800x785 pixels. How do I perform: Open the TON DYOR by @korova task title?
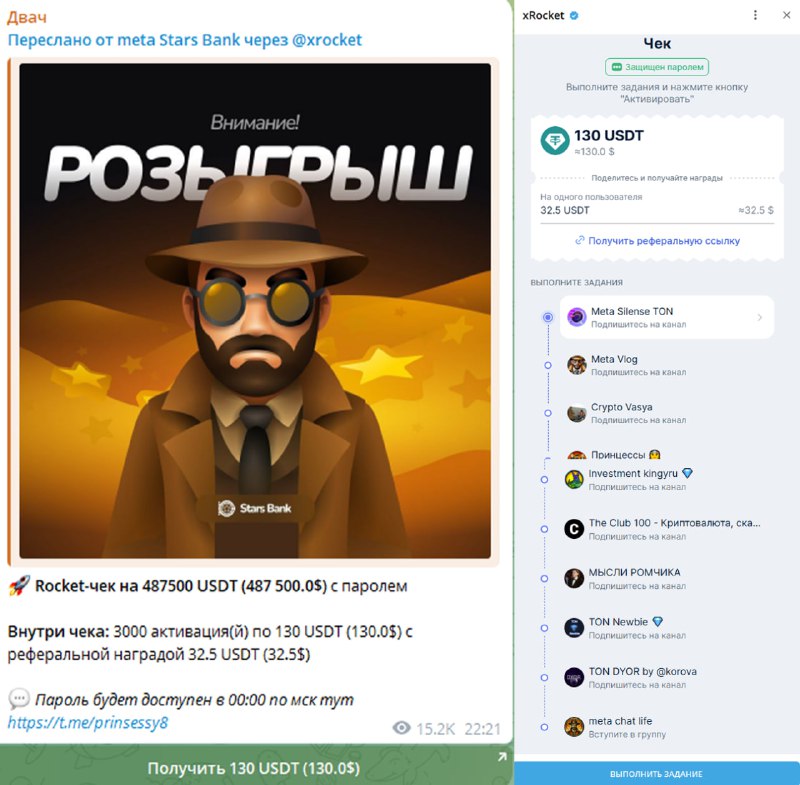pos(642,671)
